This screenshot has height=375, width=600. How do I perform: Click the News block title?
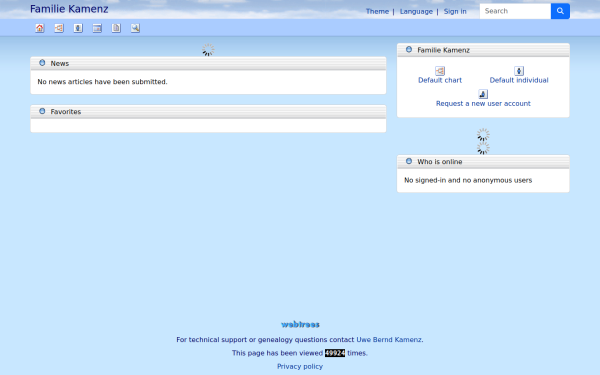pyautogui.click(x=60, y=64)
